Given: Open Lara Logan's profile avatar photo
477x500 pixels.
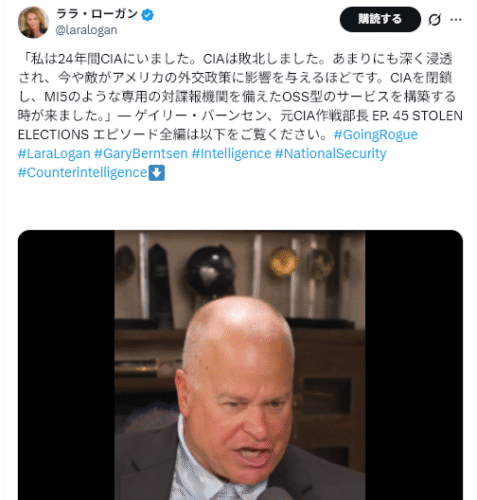Looking at the screenshot, I should click(x=33, y=22).
